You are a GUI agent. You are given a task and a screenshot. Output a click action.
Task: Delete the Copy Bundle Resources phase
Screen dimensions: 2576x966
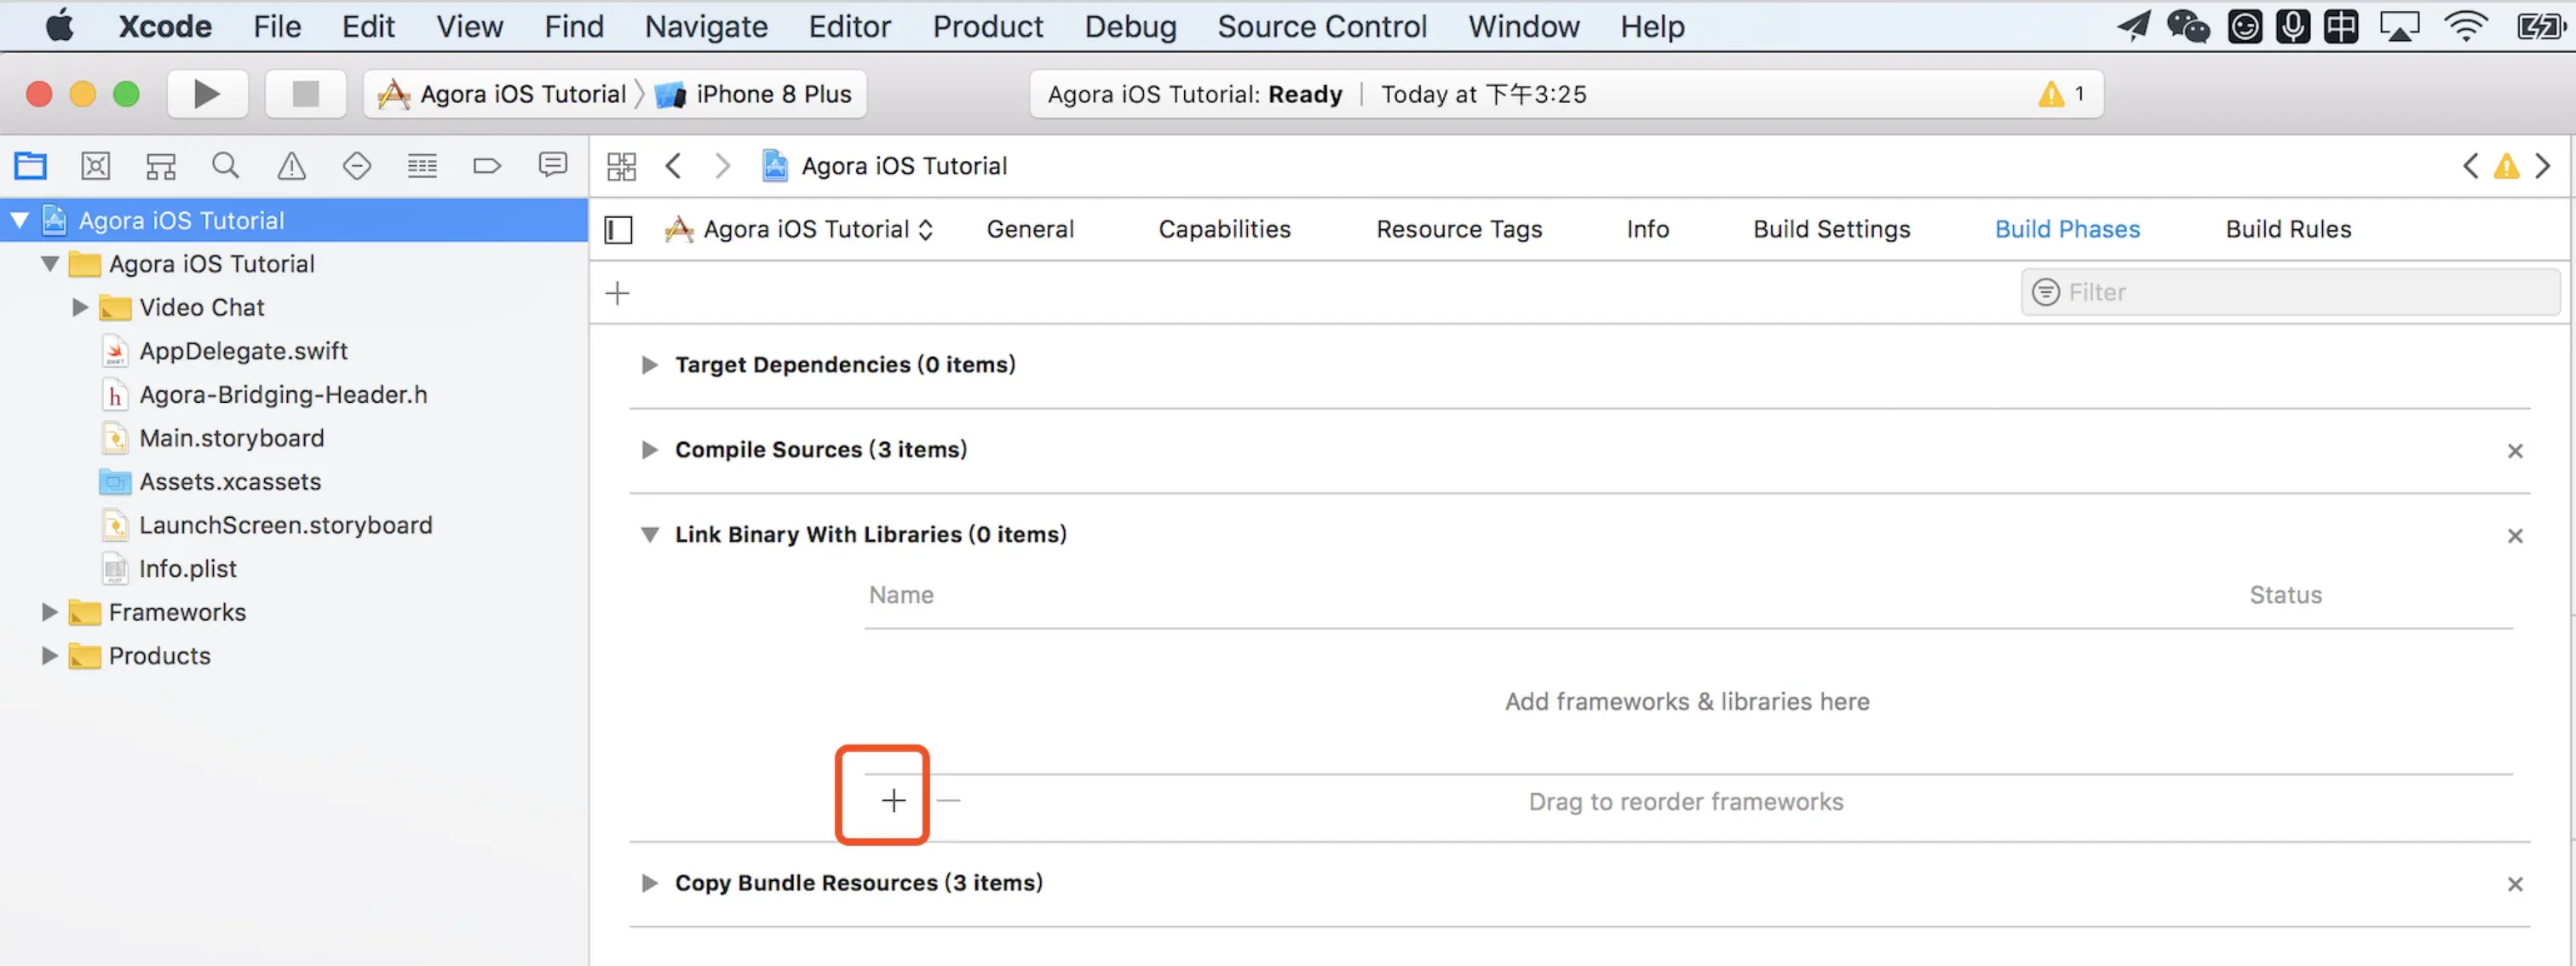[x=2515, y=884]
